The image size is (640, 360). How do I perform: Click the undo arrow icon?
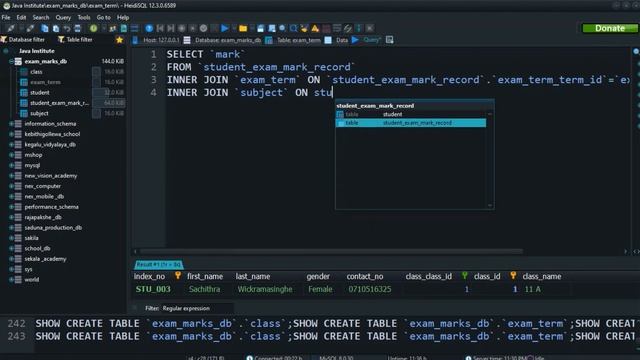click(67, 28)
